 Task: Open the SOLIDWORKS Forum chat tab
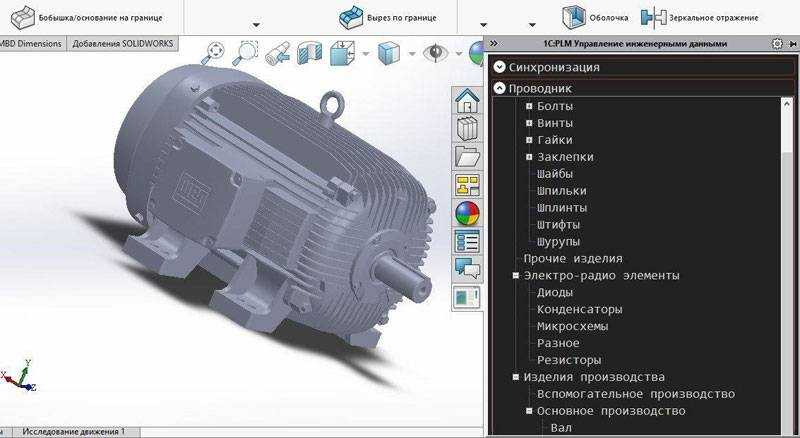(x=467, y=269)
